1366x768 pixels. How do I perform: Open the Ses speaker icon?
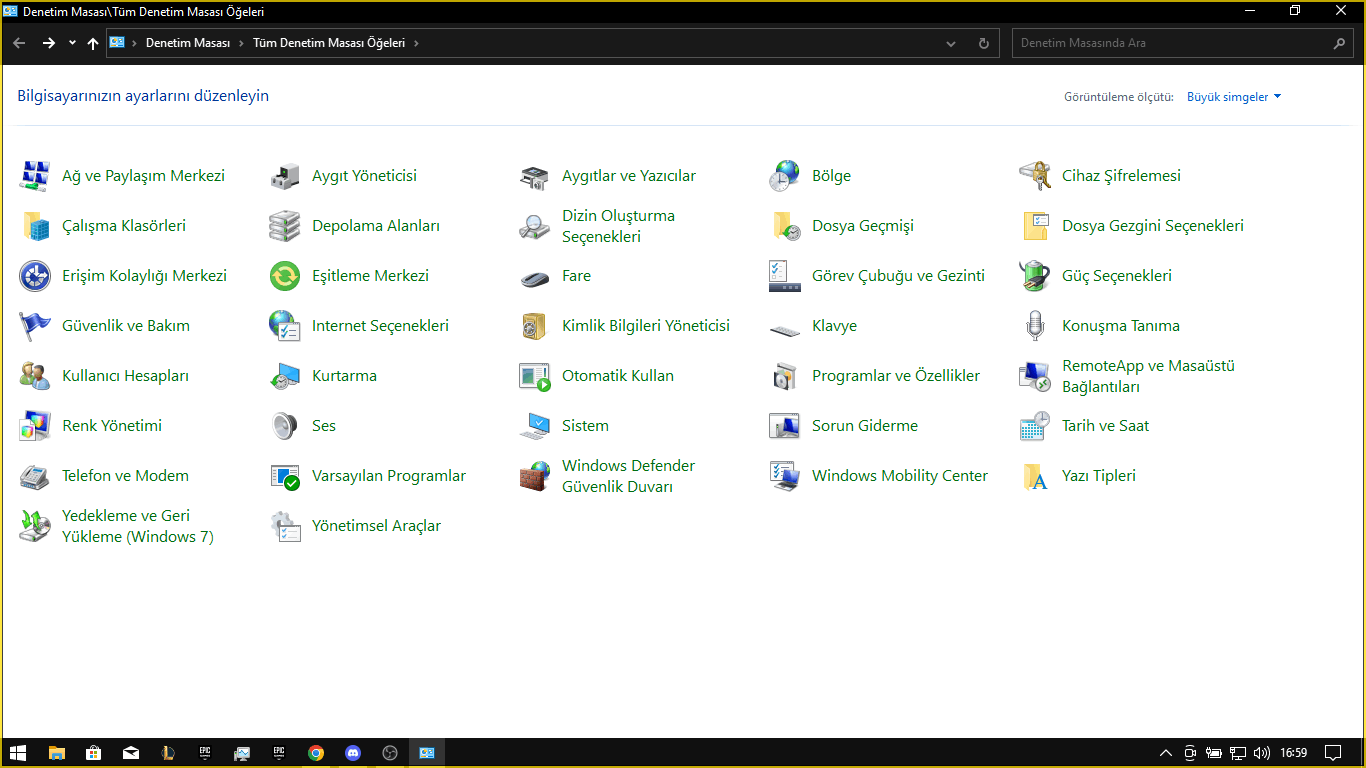[285, 426]
